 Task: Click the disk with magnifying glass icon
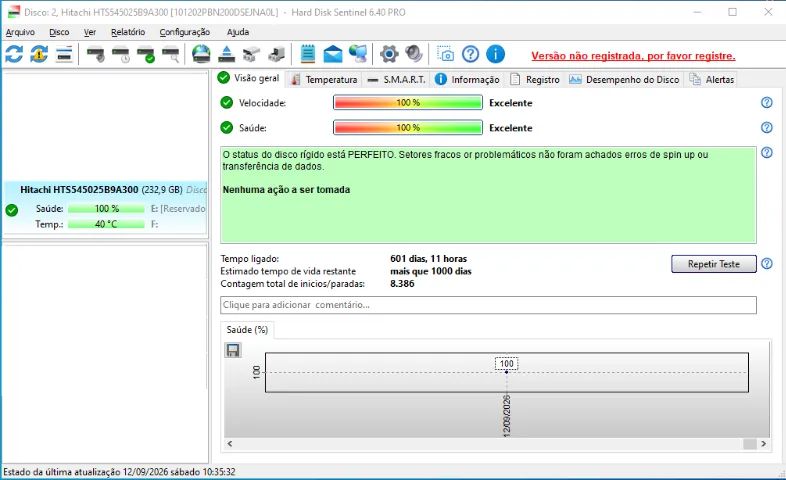[x=171, y=54]
